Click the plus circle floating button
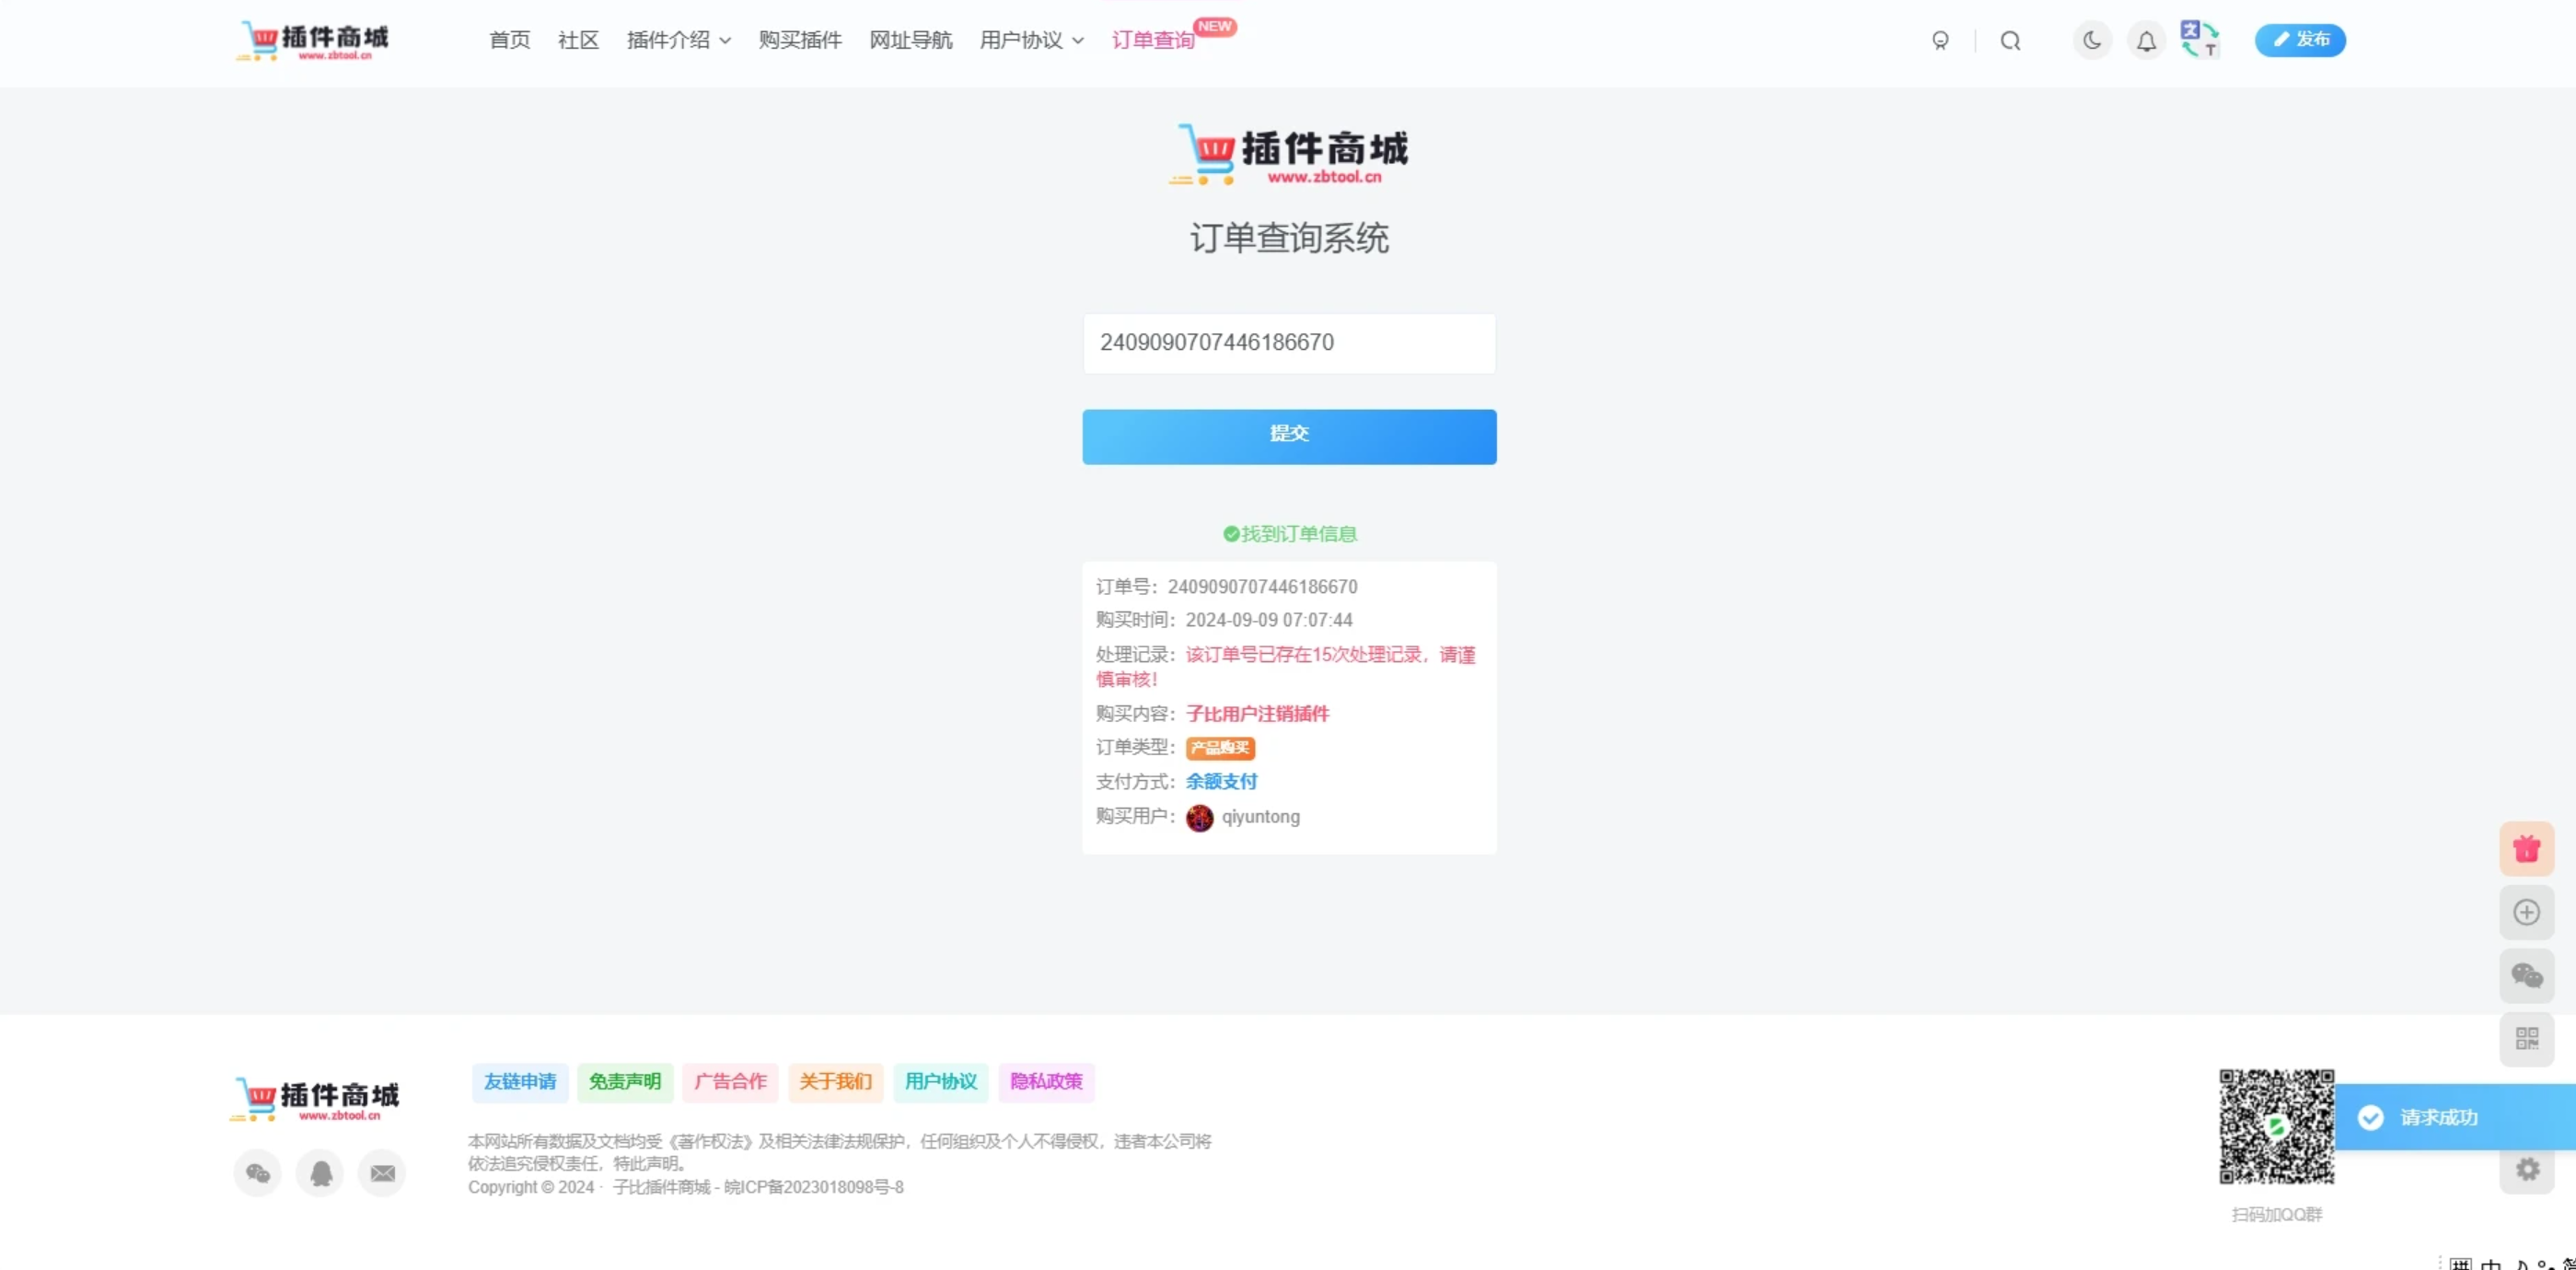Image resolution: width=2576 pixels, height=1270 pixels. (x=2527, y=912)
